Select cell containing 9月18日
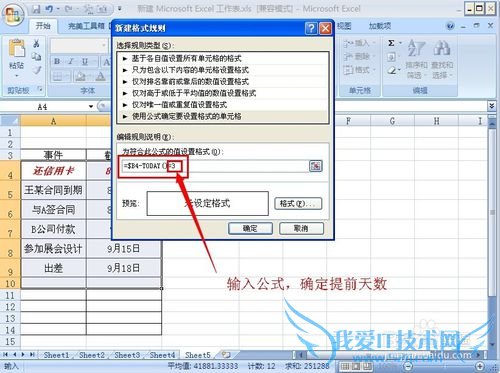Viewport: 500px width, 373px height. pos(124,268)
